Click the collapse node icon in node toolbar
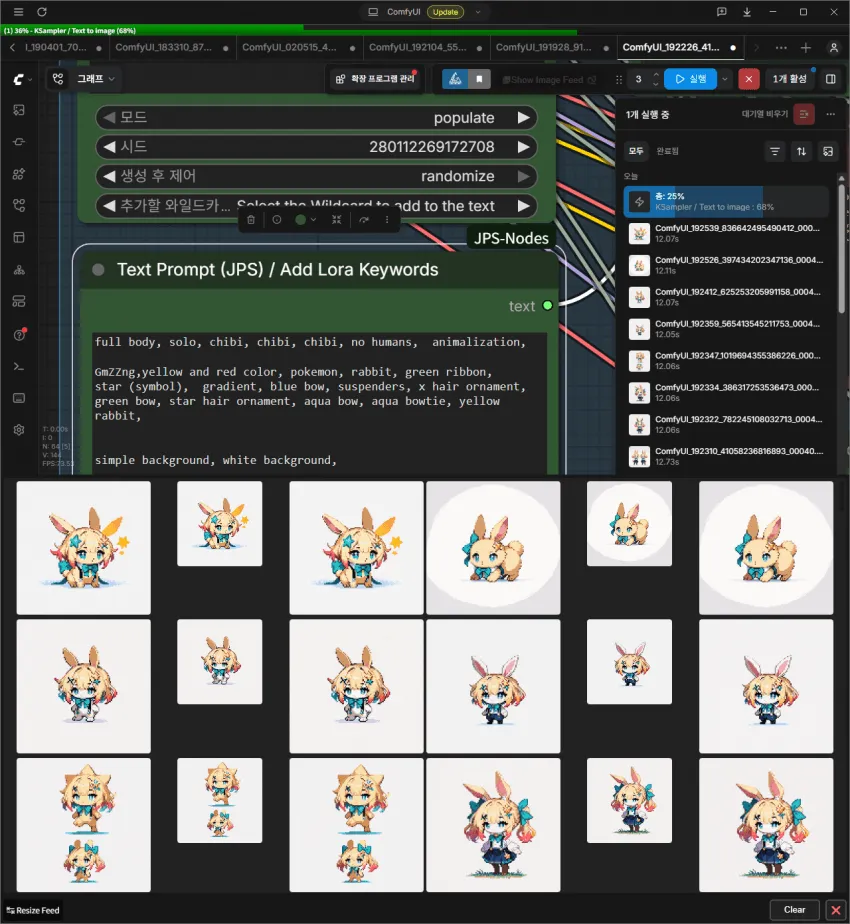The height and width of the screenshot is (924, 850). tap(337, 220)
